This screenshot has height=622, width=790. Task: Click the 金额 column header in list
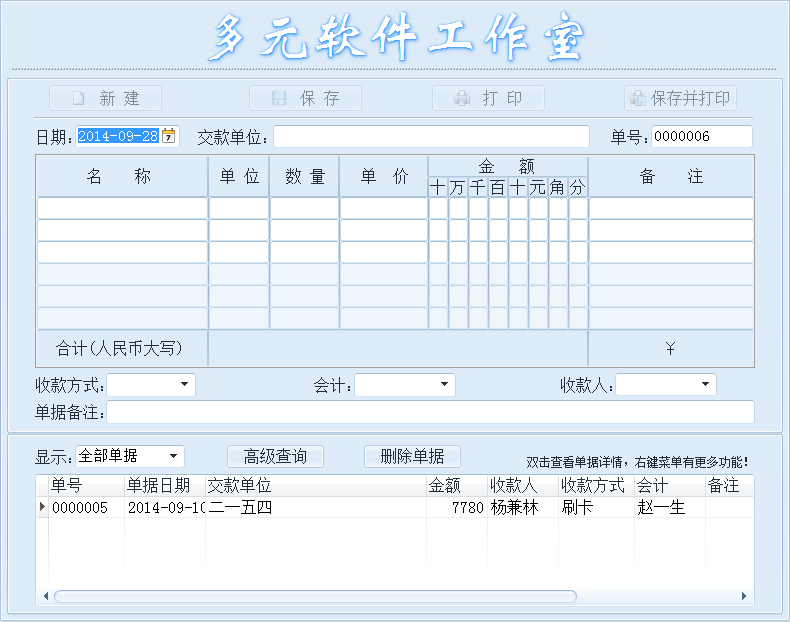point(444,485)
